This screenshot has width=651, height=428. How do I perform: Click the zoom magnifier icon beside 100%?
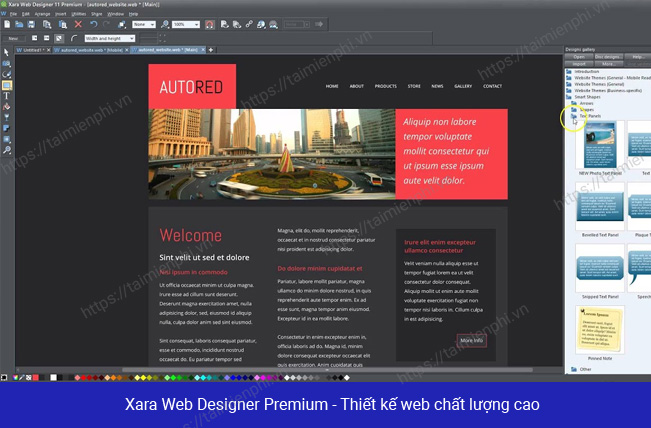point(165,24)
